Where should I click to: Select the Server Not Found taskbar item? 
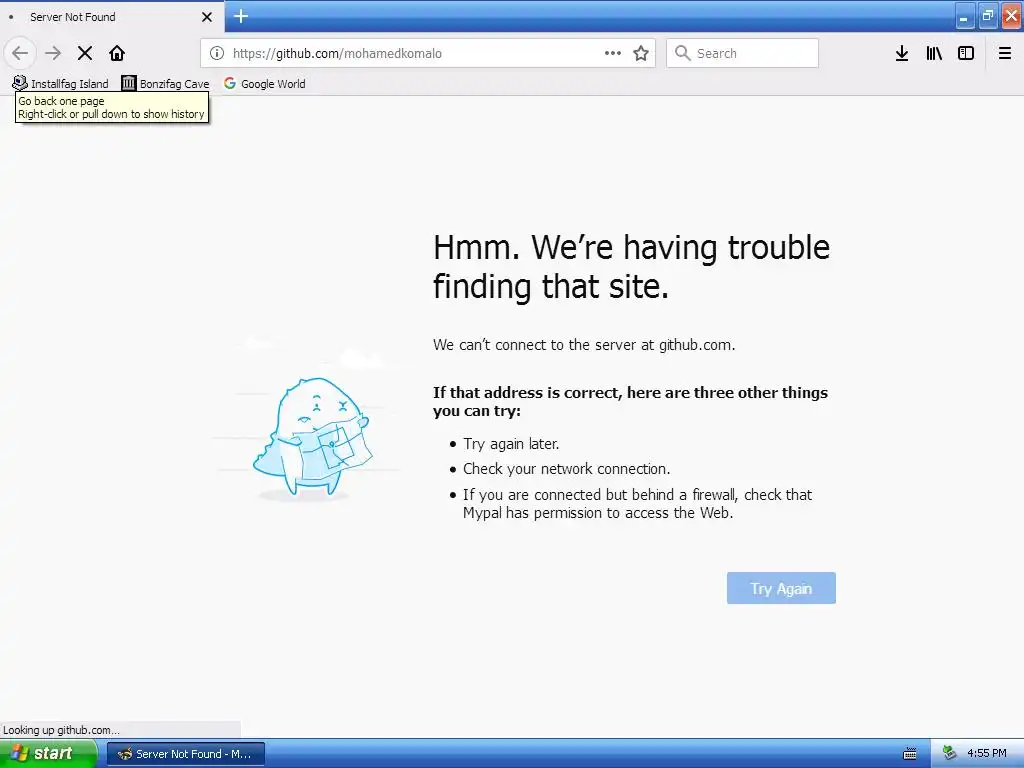(x=185, y=754)
